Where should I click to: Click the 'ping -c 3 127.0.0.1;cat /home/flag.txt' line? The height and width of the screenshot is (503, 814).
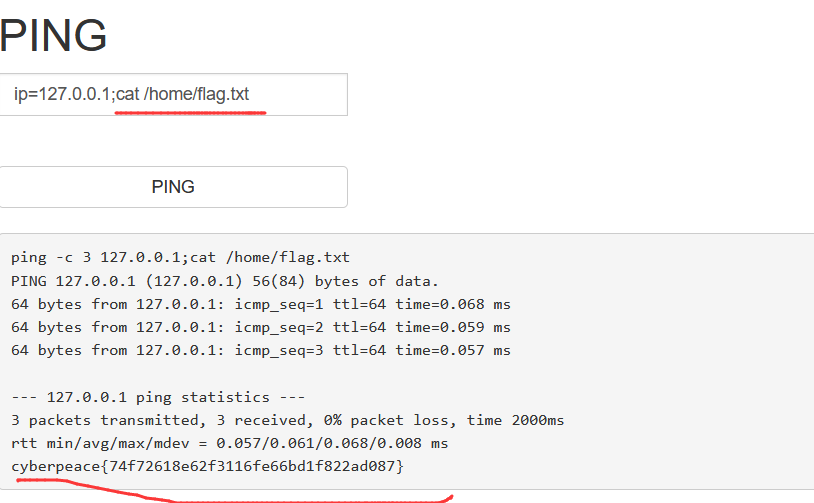[180, 257]
